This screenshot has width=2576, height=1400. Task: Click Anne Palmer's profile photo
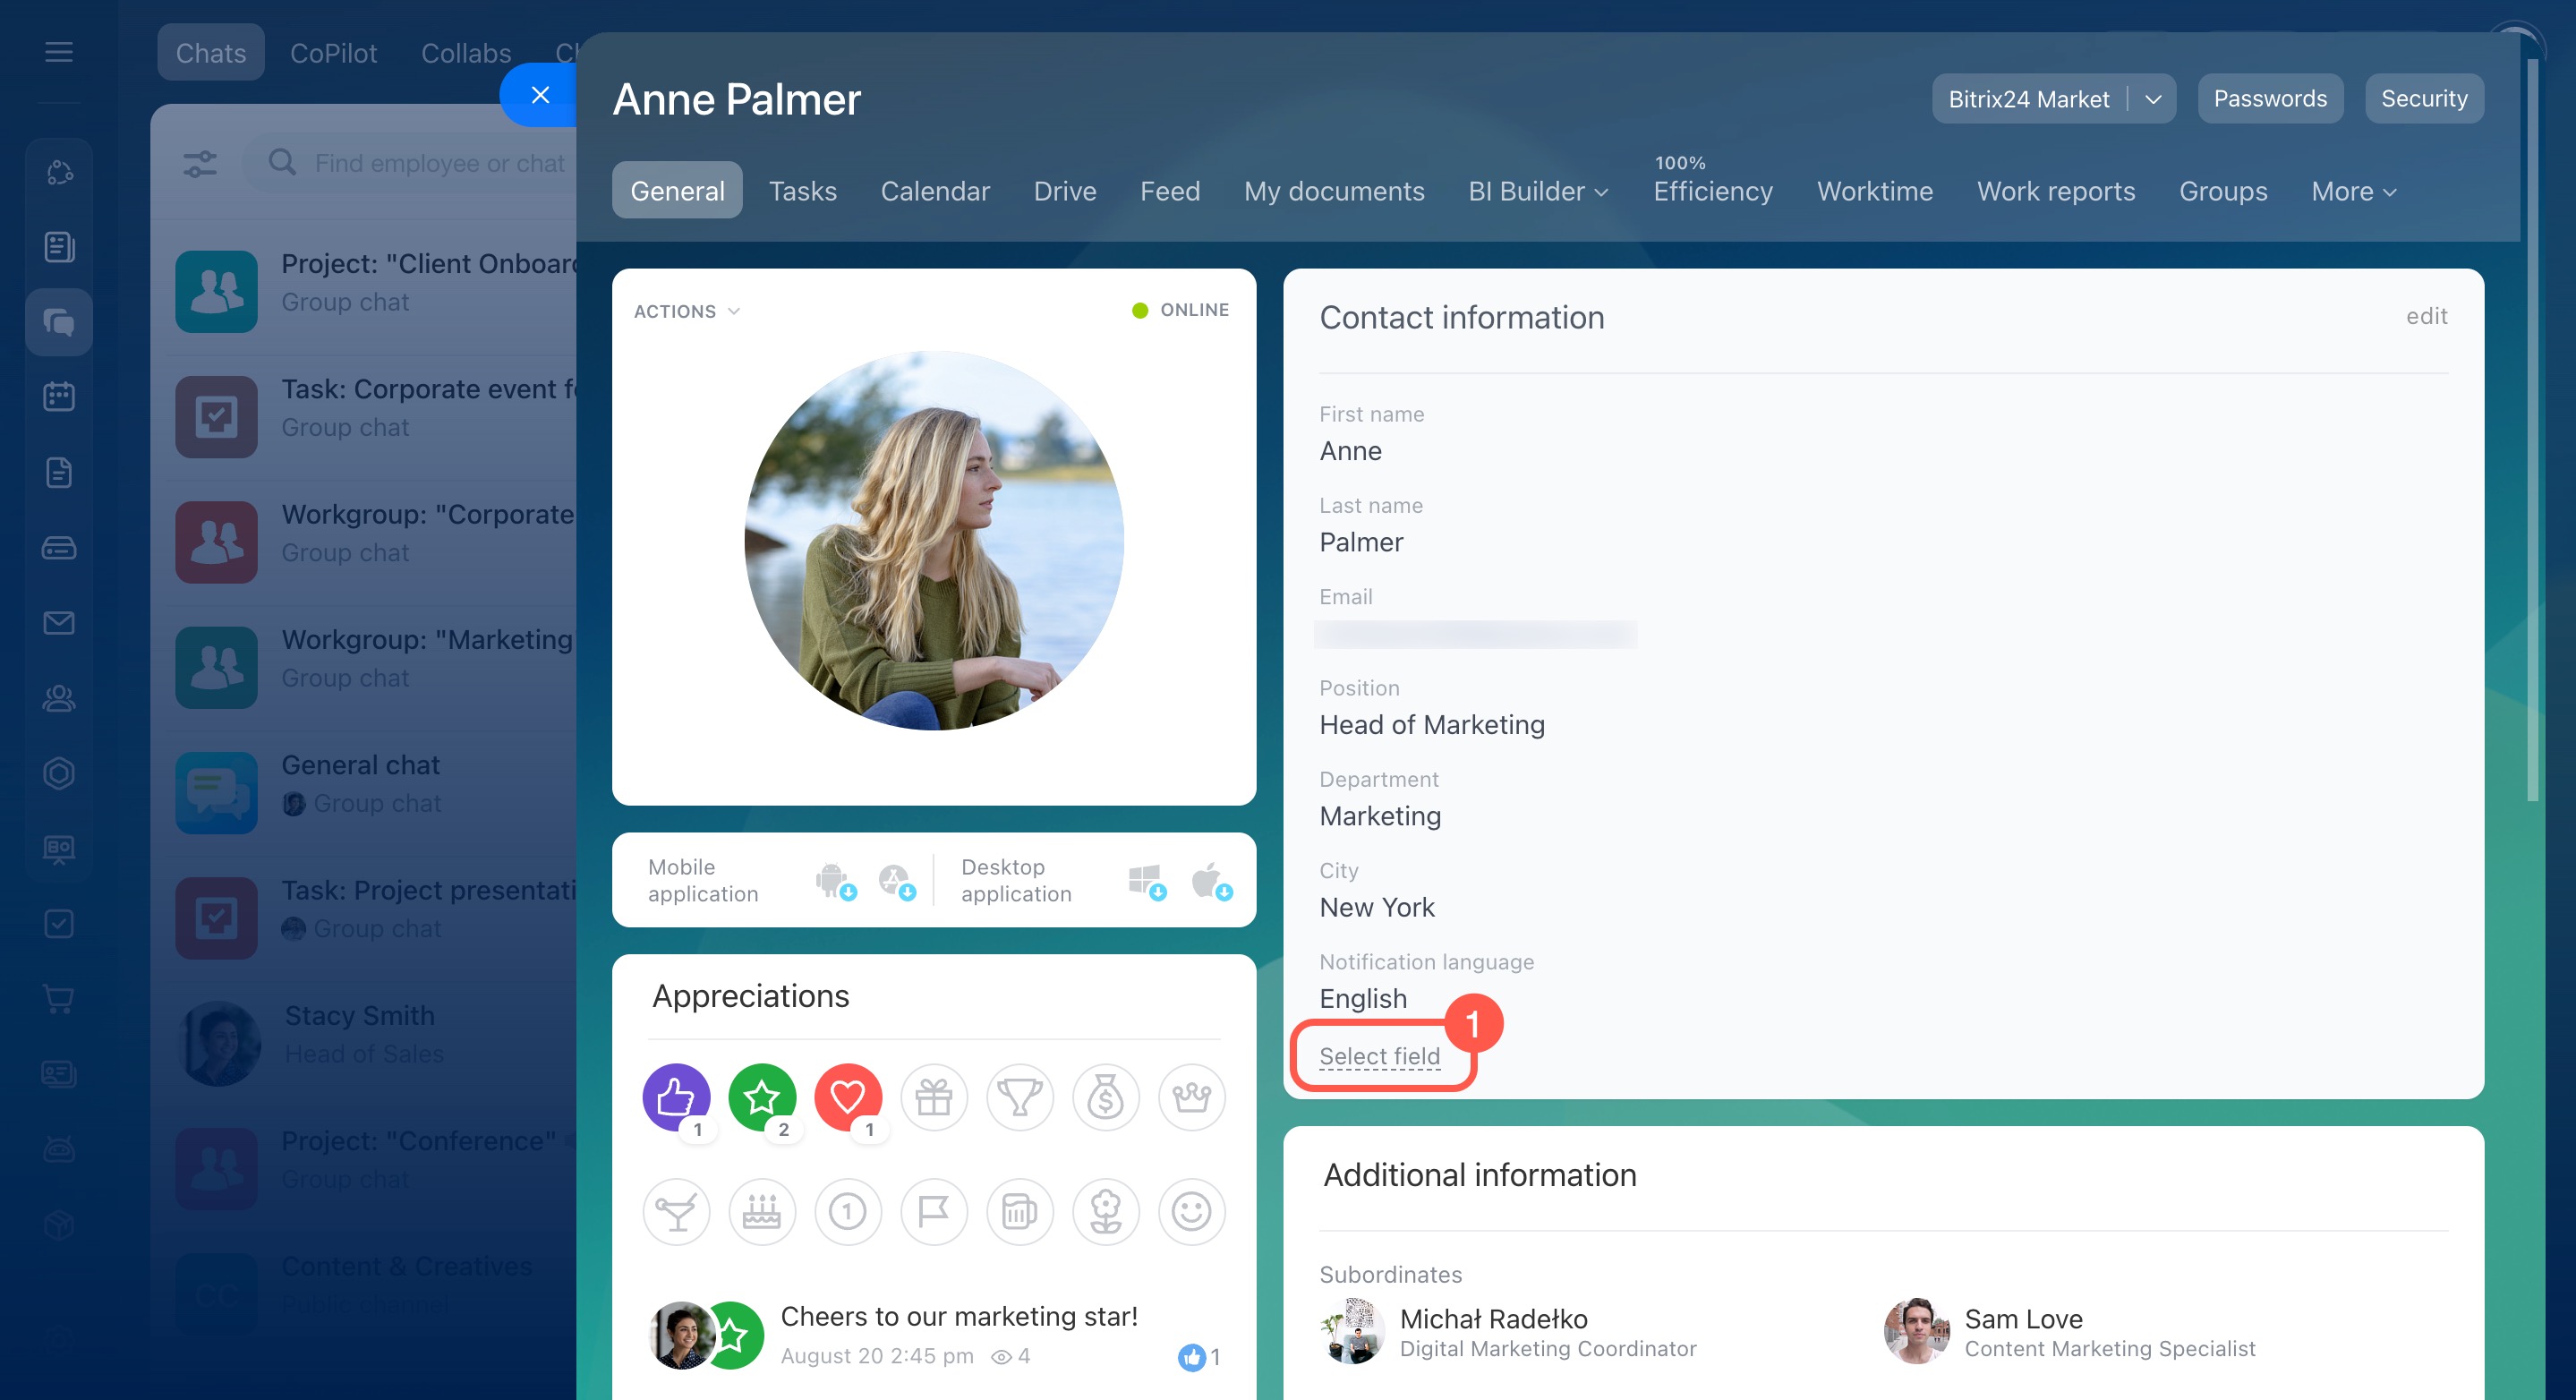coord(934,540)
